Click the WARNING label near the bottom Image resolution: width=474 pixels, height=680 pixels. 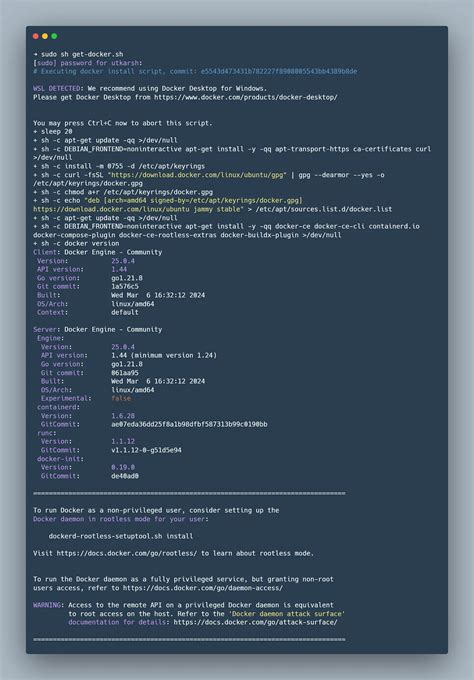tap(48, 605)
